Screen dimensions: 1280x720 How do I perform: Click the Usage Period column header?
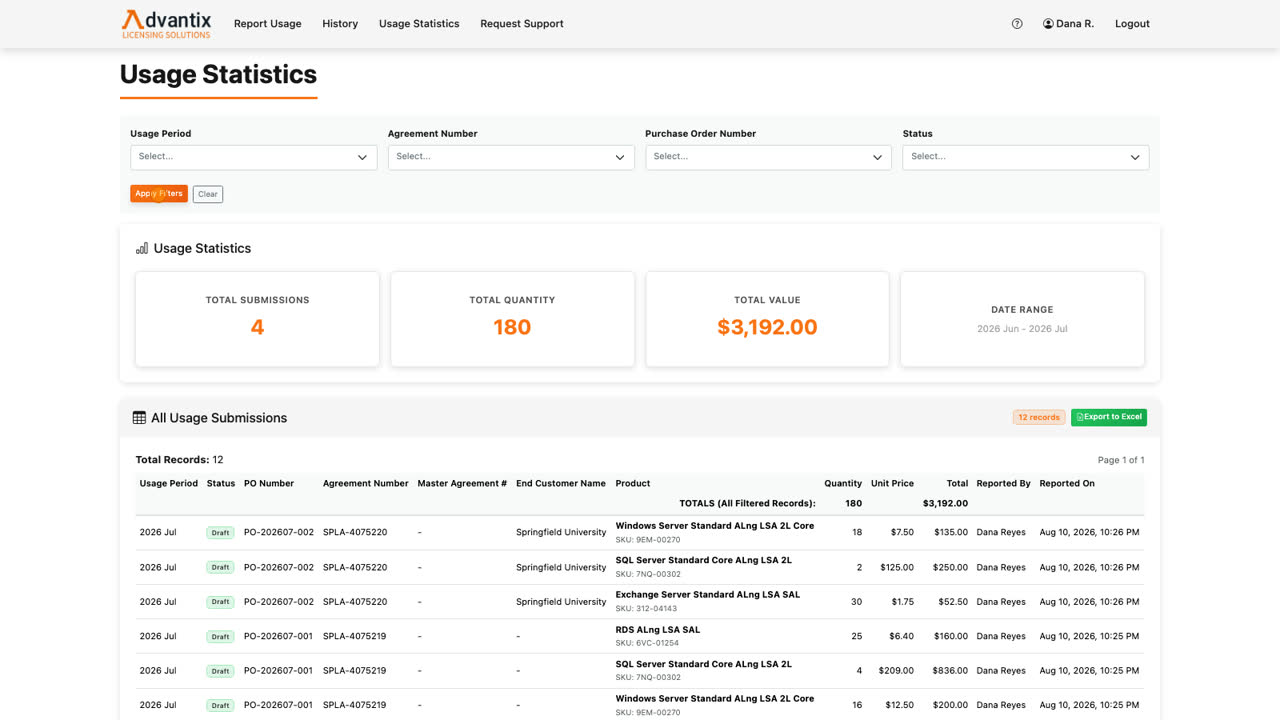(169, 483)
